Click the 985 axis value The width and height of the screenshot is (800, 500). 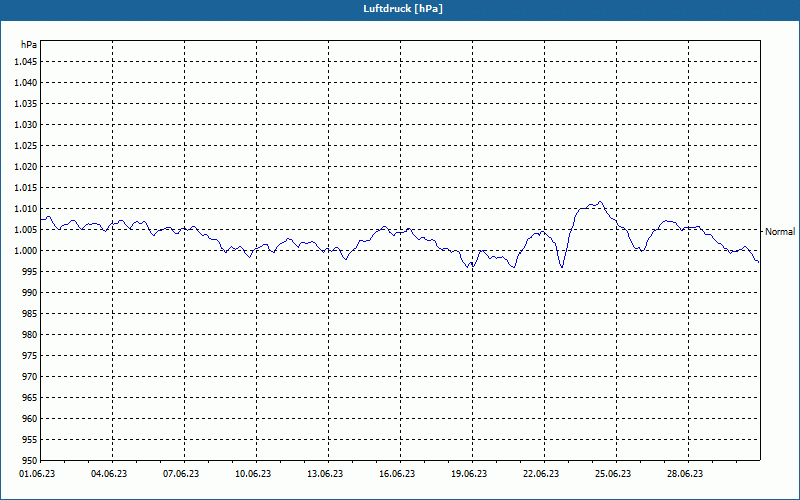coord(30,314)
